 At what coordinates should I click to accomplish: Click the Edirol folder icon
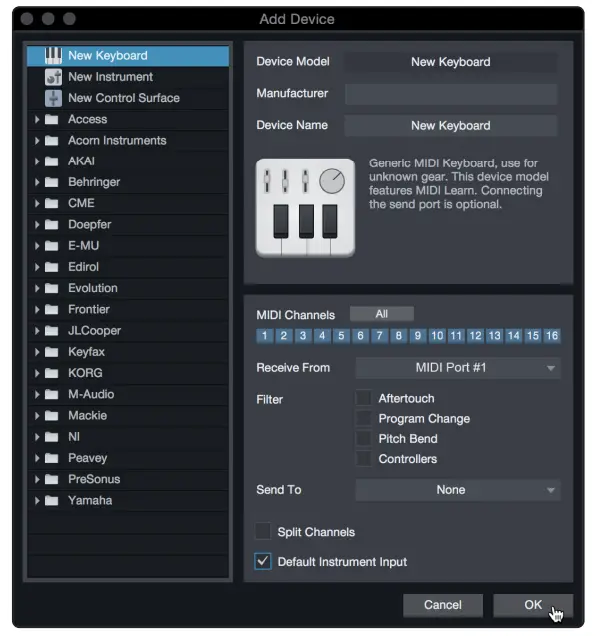51,267
